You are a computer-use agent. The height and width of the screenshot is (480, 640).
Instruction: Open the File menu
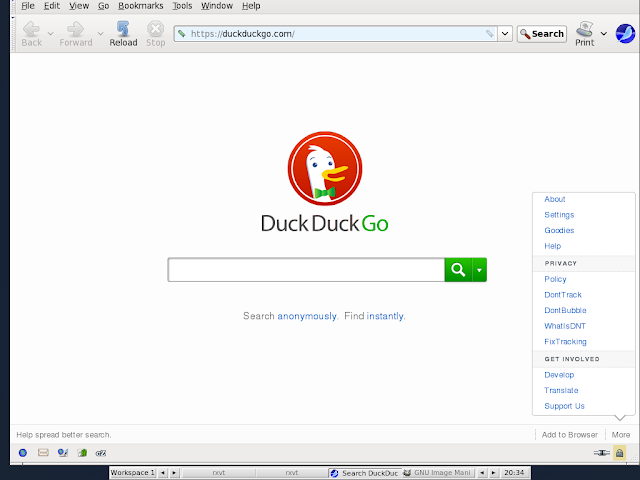(x=28, y=6)
